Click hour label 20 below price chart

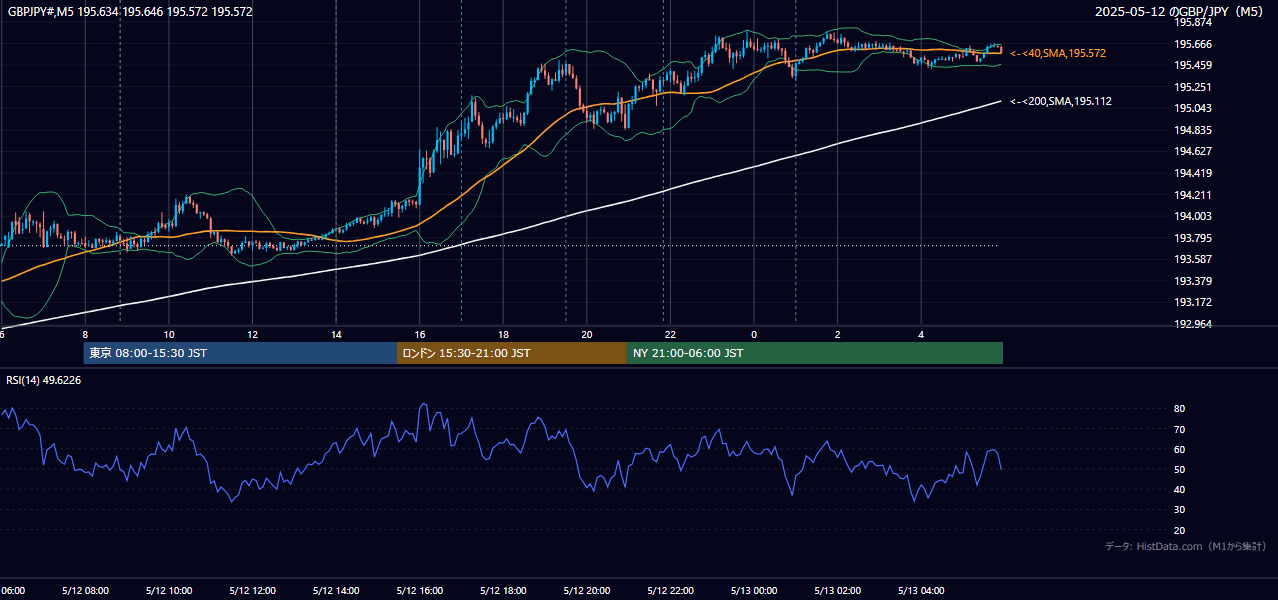coord(587,335)
